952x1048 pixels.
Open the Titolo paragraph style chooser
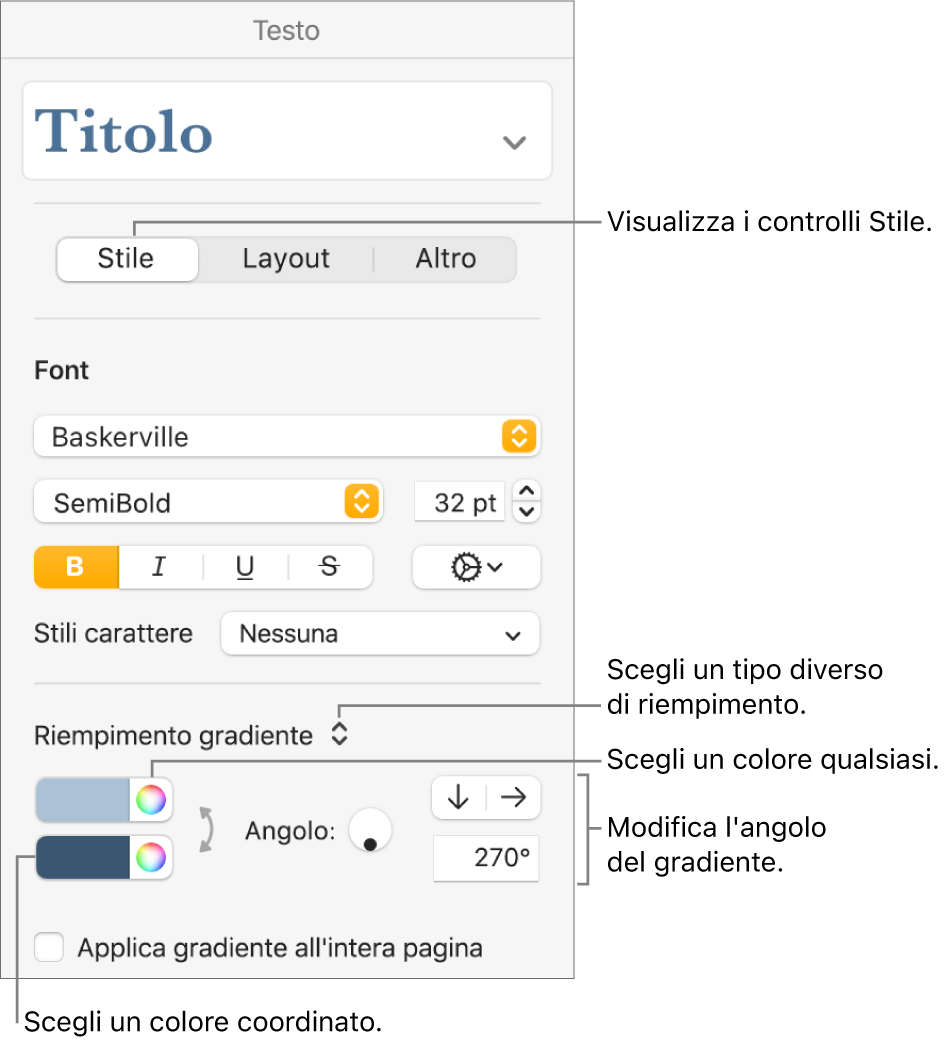pos(287,131)
